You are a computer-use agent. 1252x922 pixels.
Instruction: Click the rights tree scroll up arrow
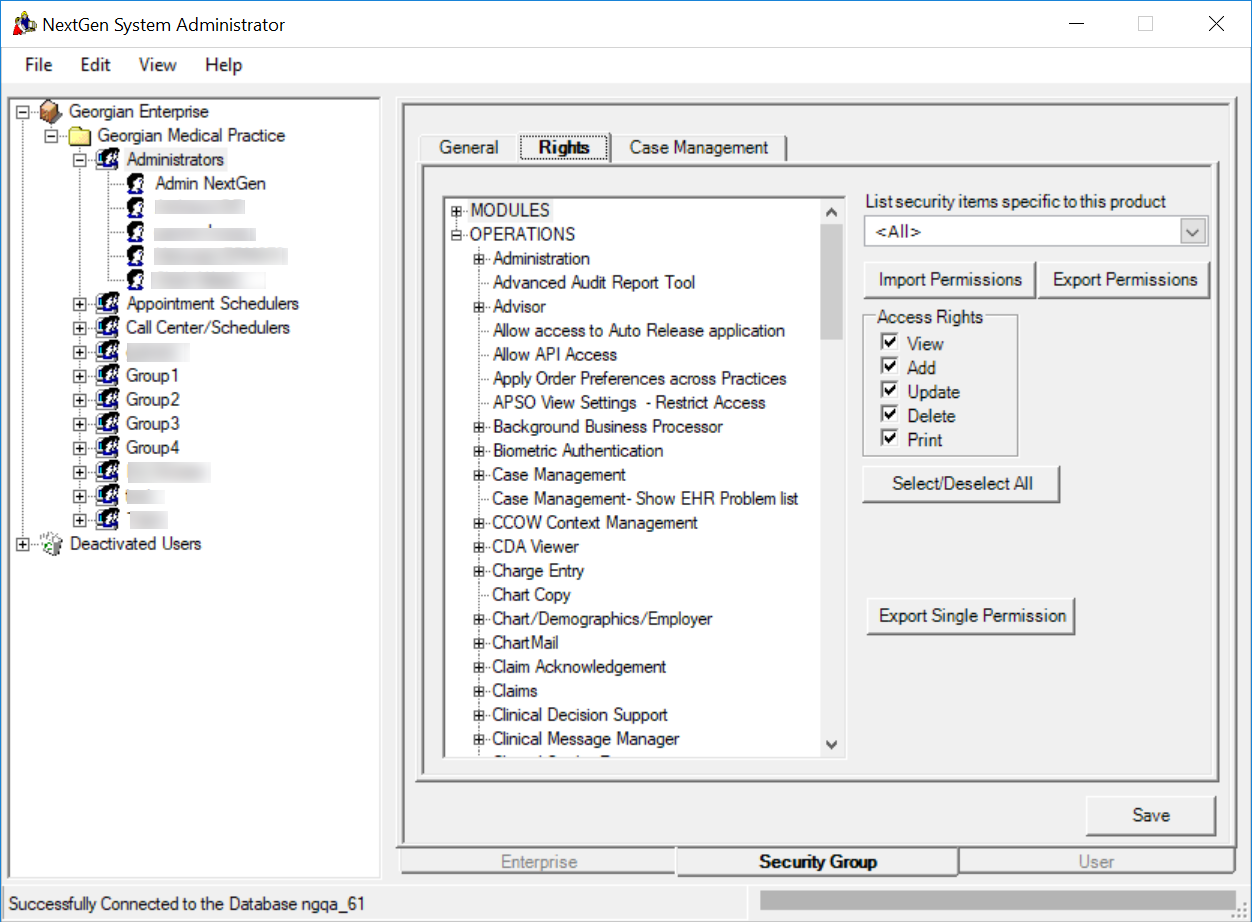pyautogui.click(x=831, y=212)
